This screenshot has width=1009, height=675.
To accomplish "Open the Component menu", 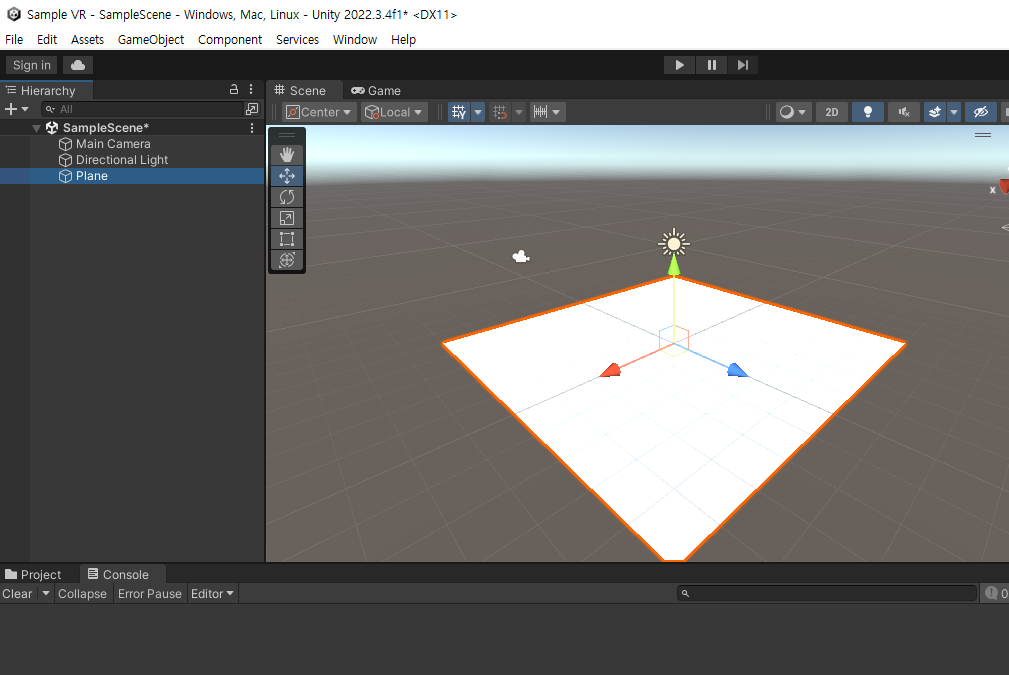I will coord(230,39).
